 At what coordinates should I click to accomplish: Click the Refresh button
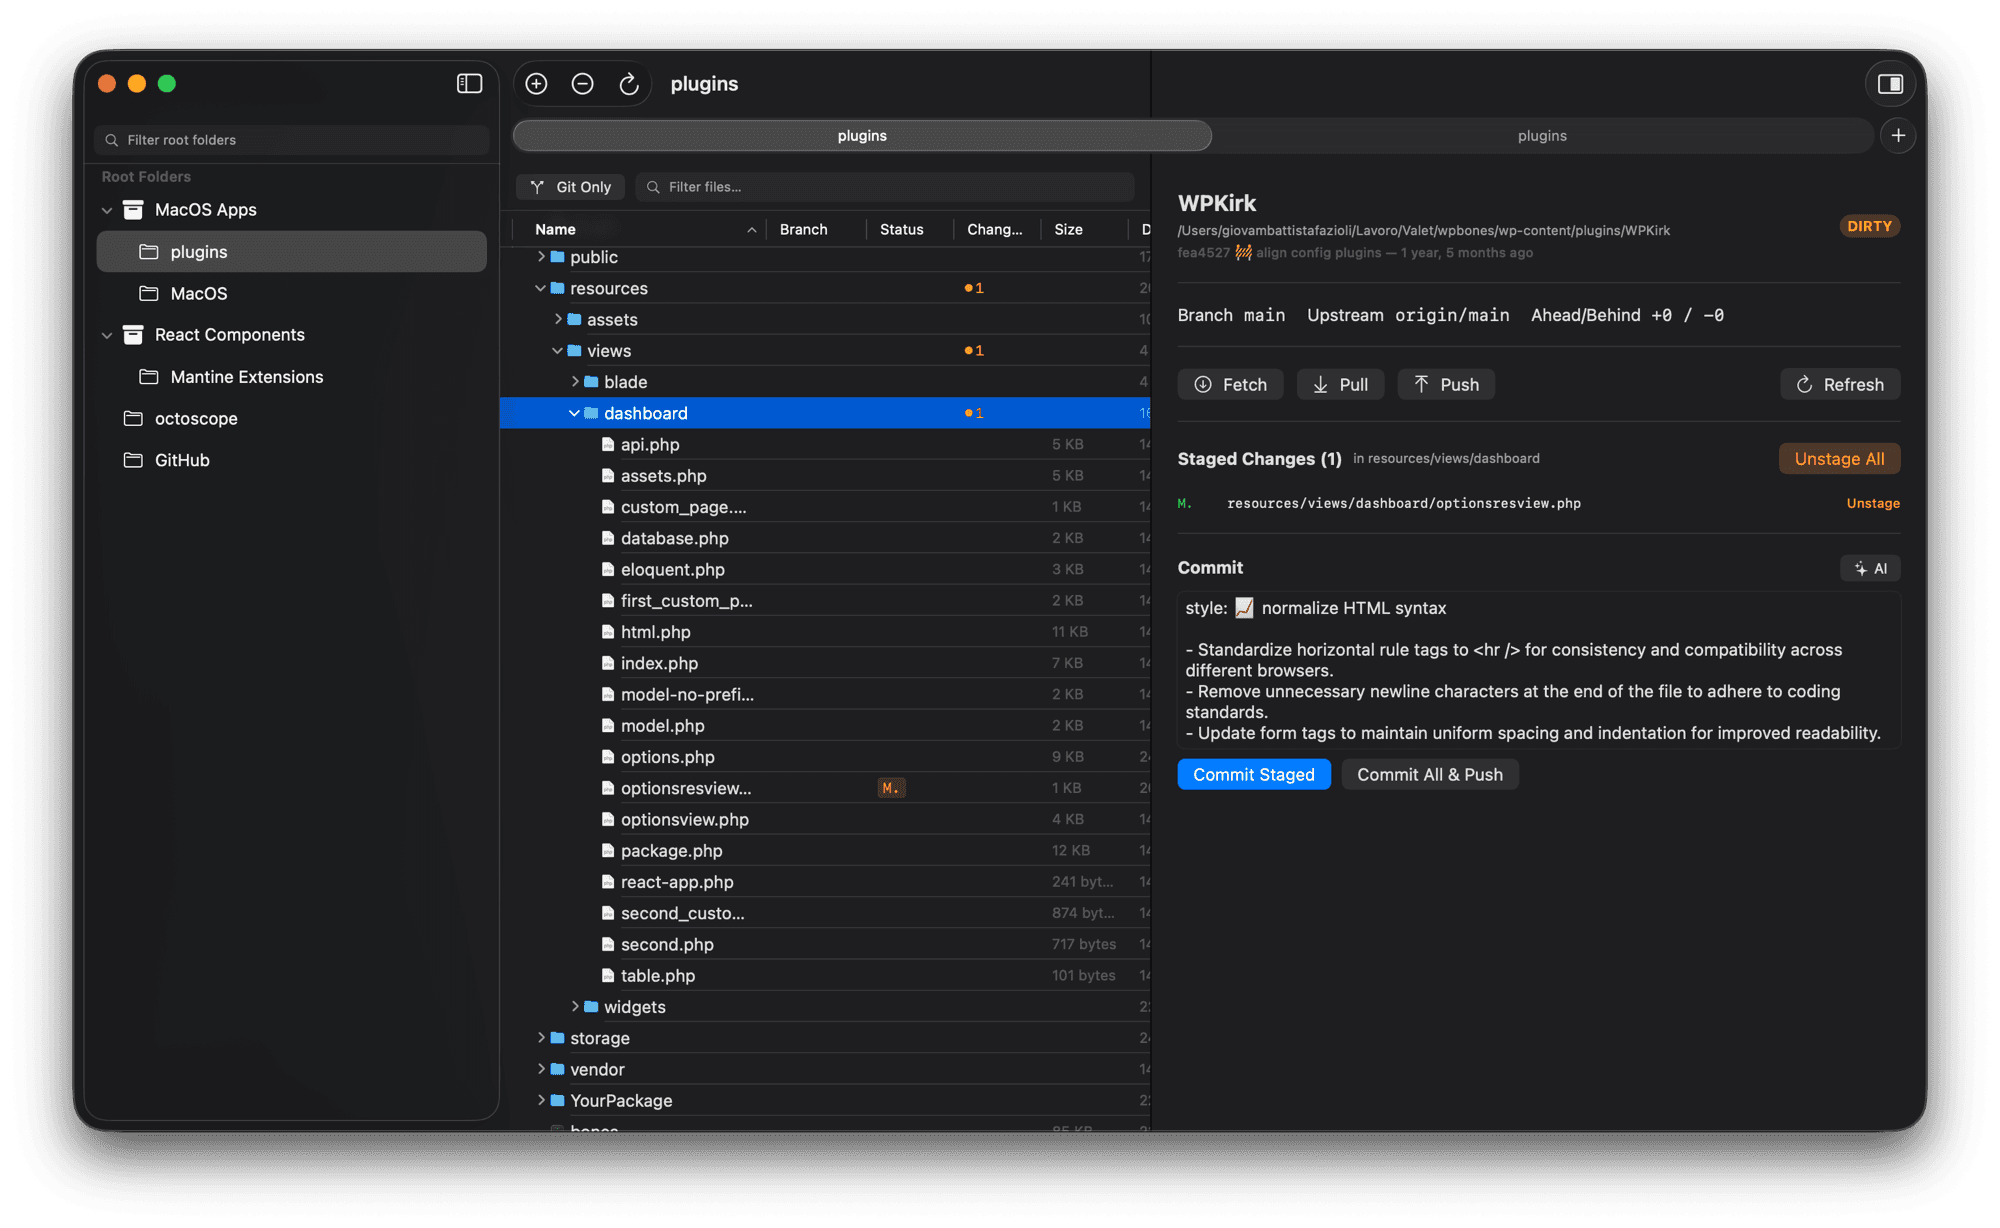pyautogui.click(x=1840, y=385)
